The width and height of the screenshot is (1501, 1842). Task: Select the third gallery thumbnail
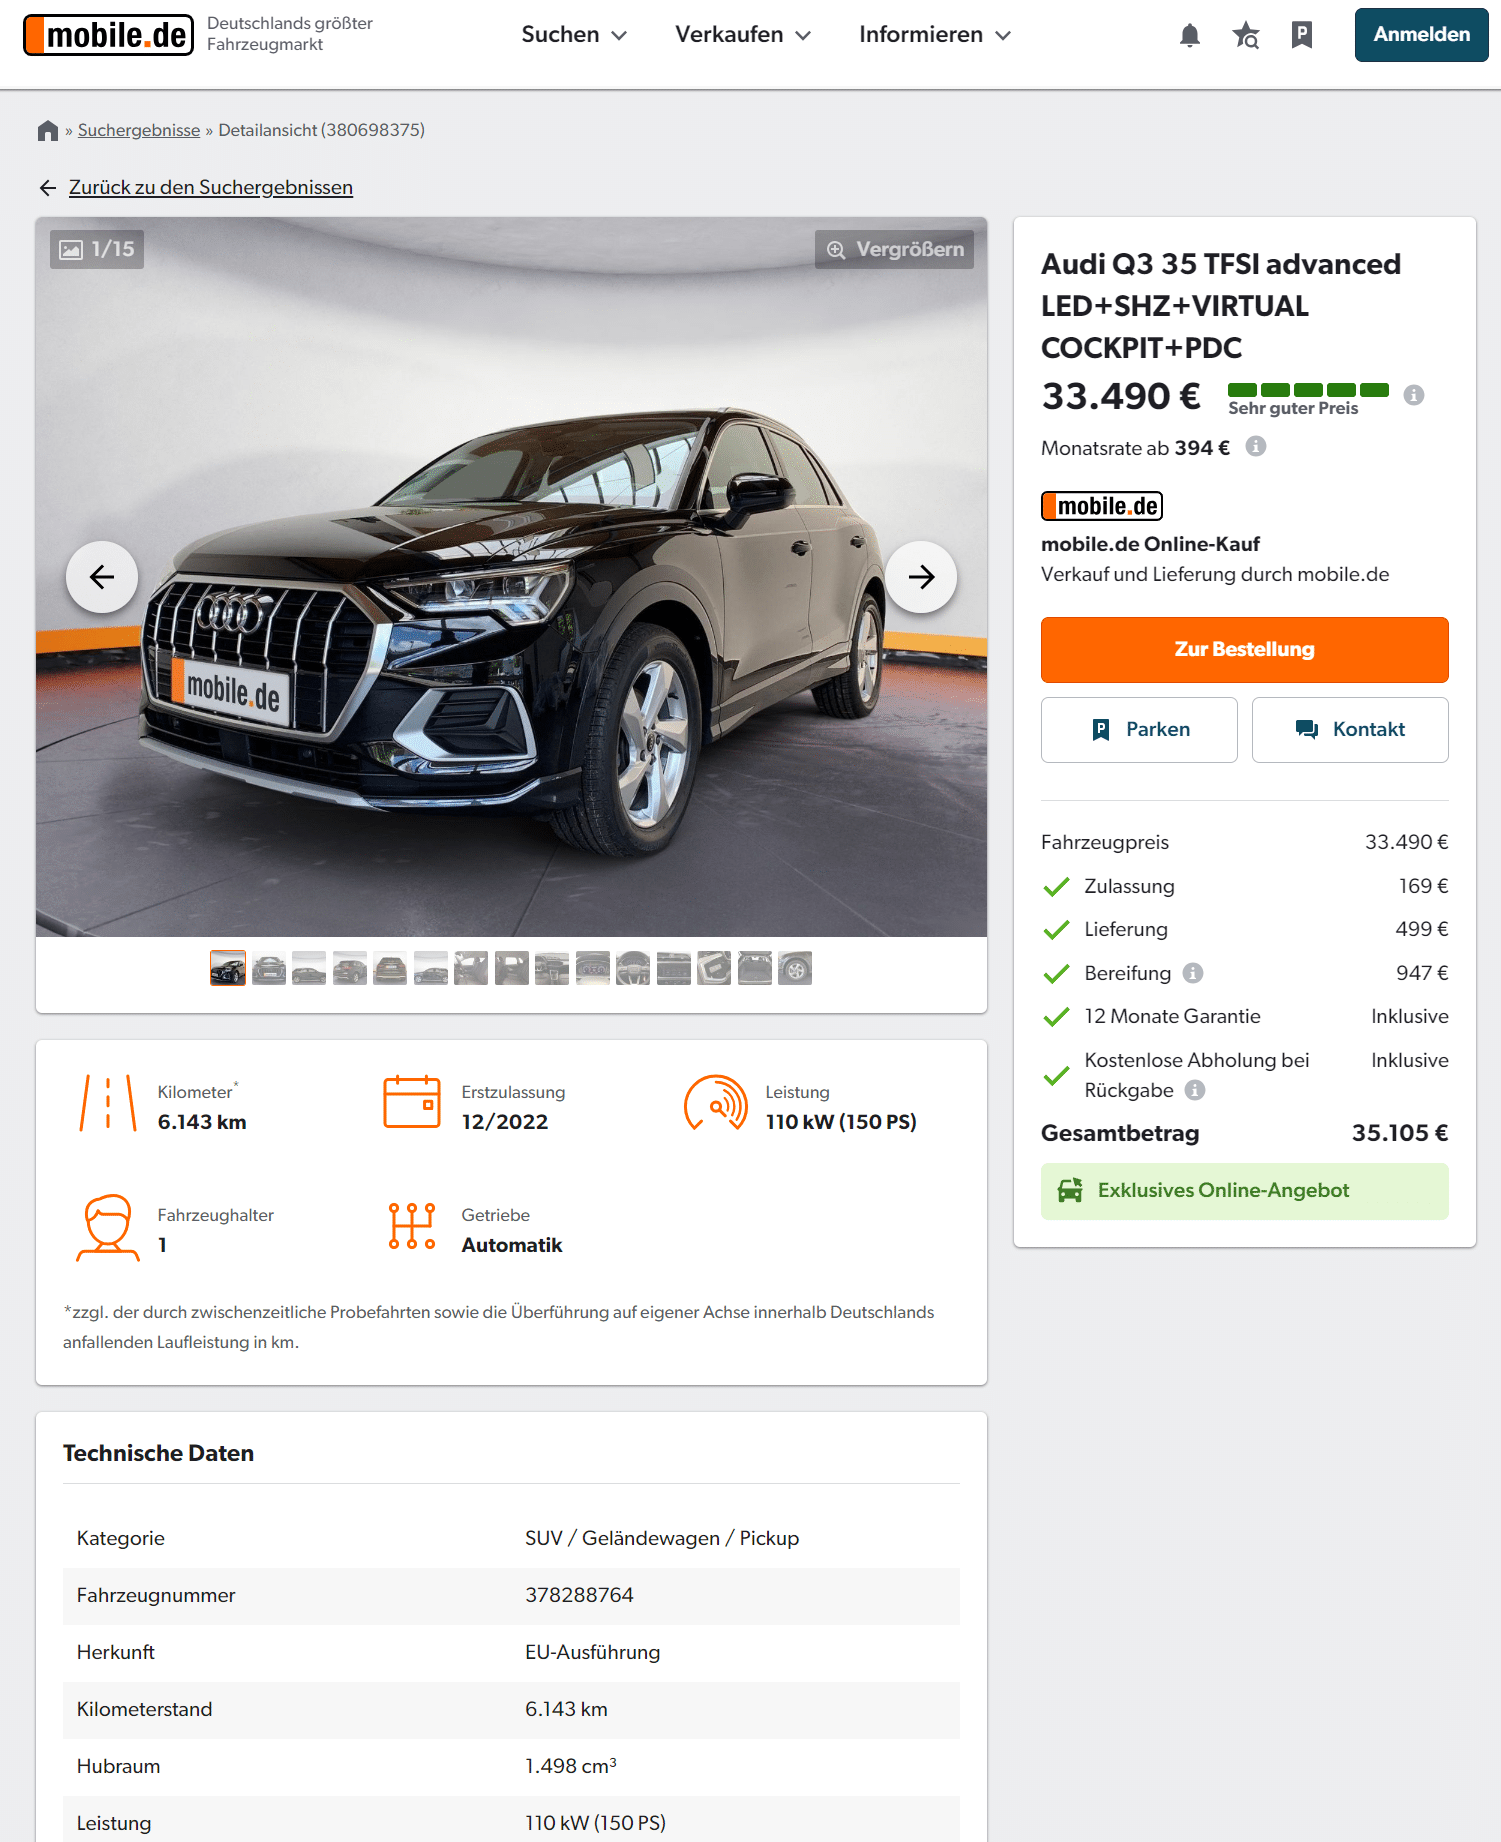tap(309, 968)
